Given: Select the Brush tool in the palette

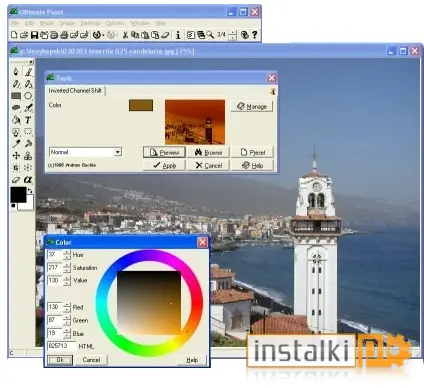Looking at the screenshot, I should (28, 71).
